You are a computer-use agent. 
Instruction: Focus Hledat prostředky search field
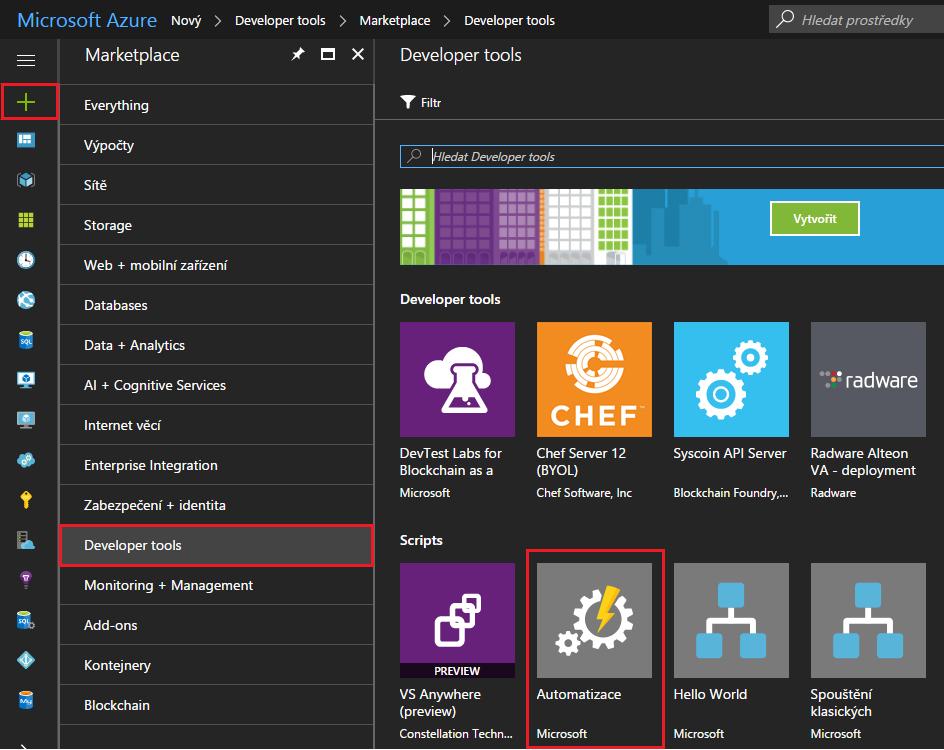click(856, 20)
